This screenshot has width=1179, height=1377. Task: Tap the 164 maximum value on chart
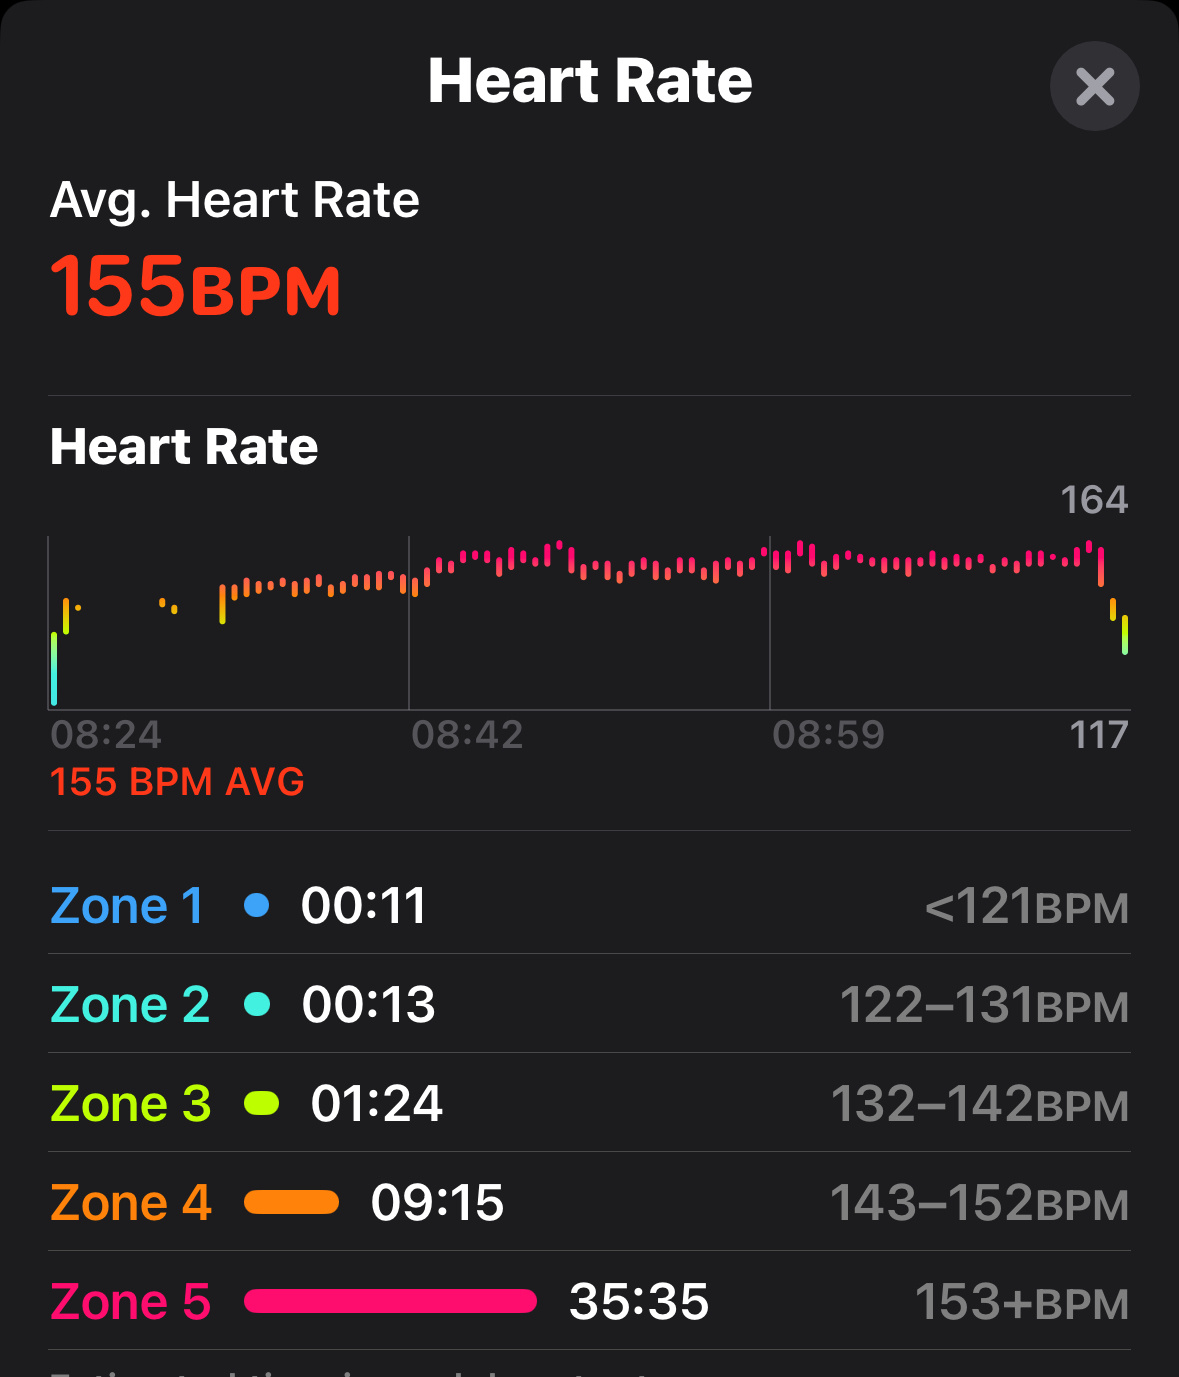click(1094, 500)
